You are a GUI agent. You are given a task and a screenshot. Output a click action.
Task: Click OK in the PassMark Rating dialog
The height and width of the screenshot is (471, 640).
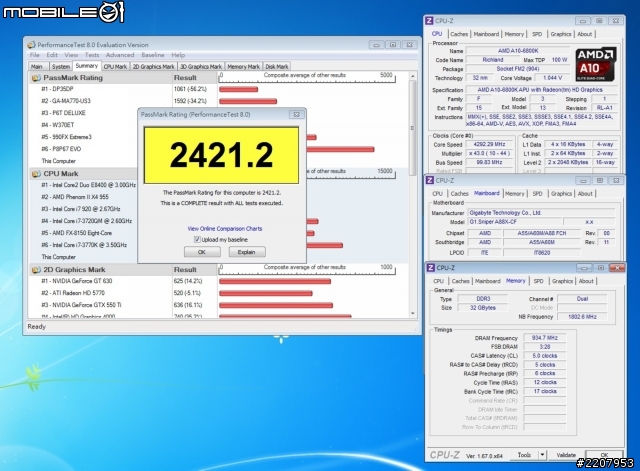[202, 252]
